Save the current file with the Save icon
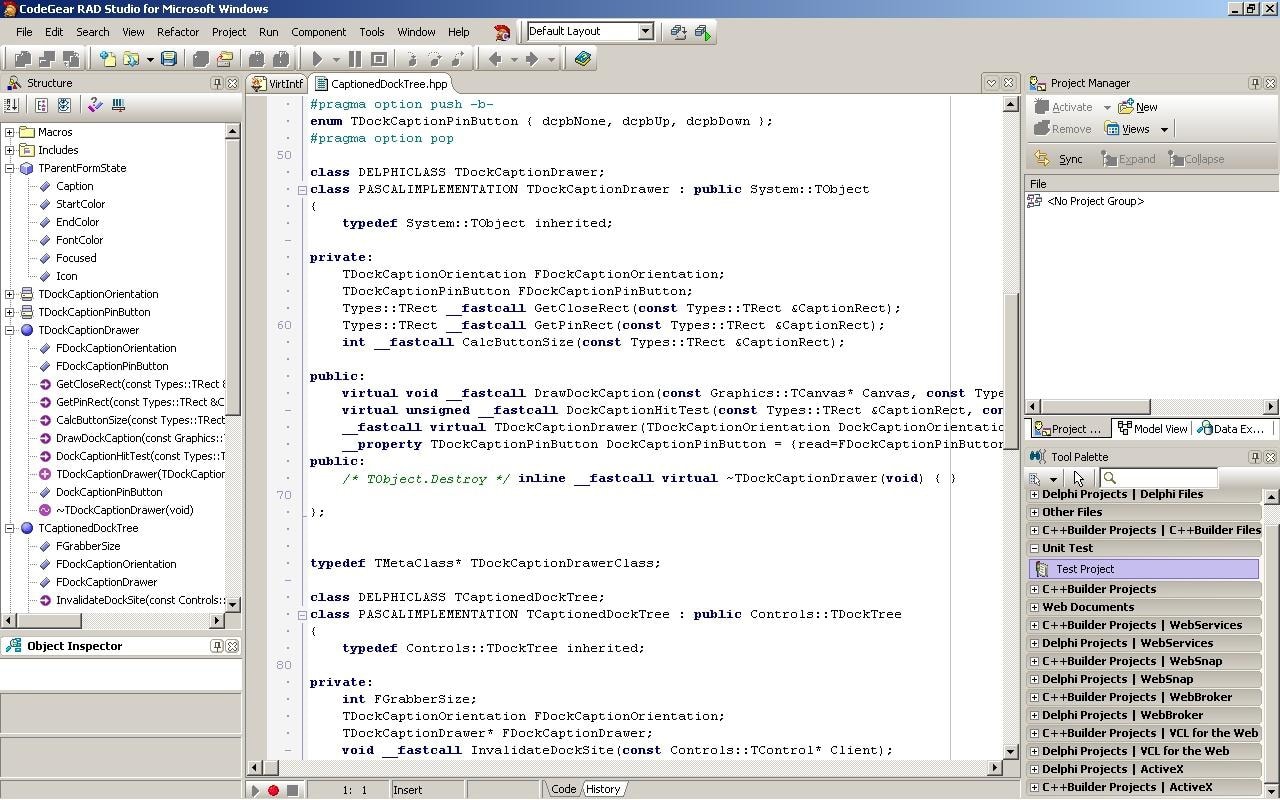This screenshot has width=1280, height=800. (169, 59)
